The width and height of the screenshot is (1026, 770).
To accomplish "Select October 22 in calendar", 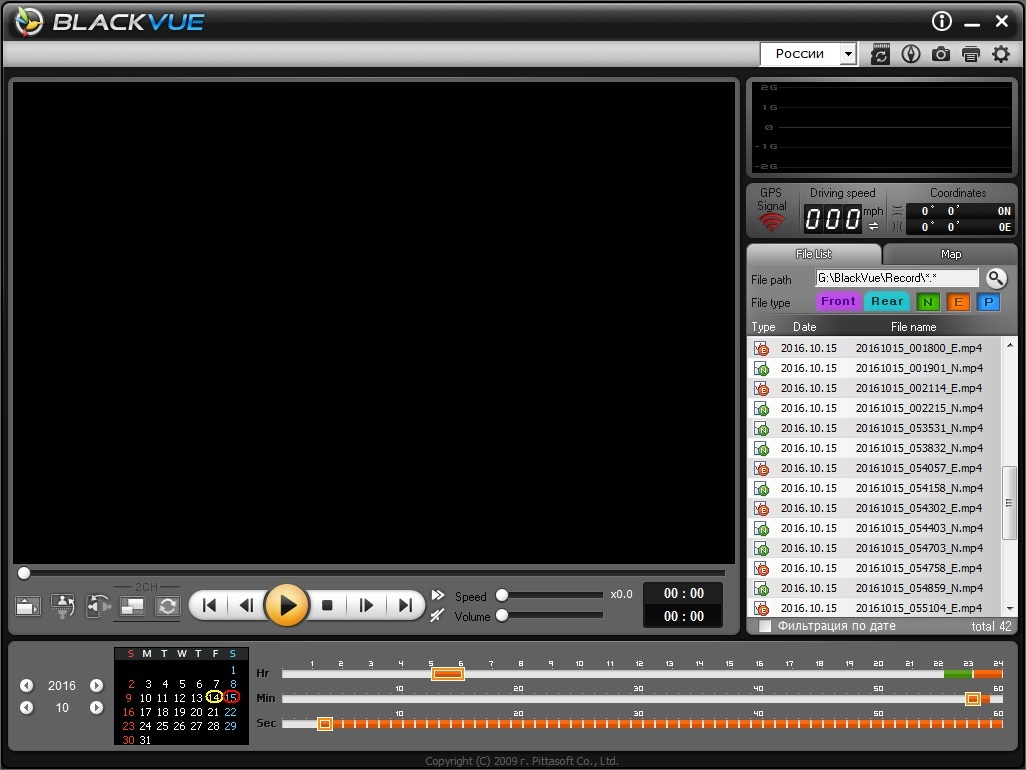I will point(230,712).
